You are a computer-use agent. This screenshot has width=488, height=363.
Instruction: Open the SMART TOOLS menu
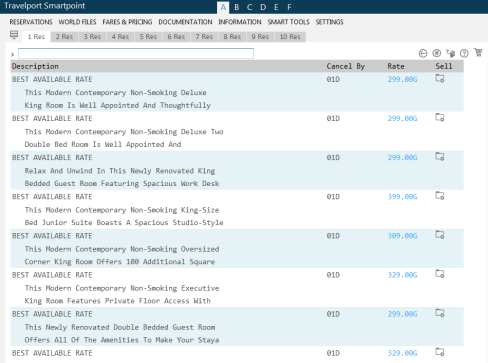coord(288,22)
